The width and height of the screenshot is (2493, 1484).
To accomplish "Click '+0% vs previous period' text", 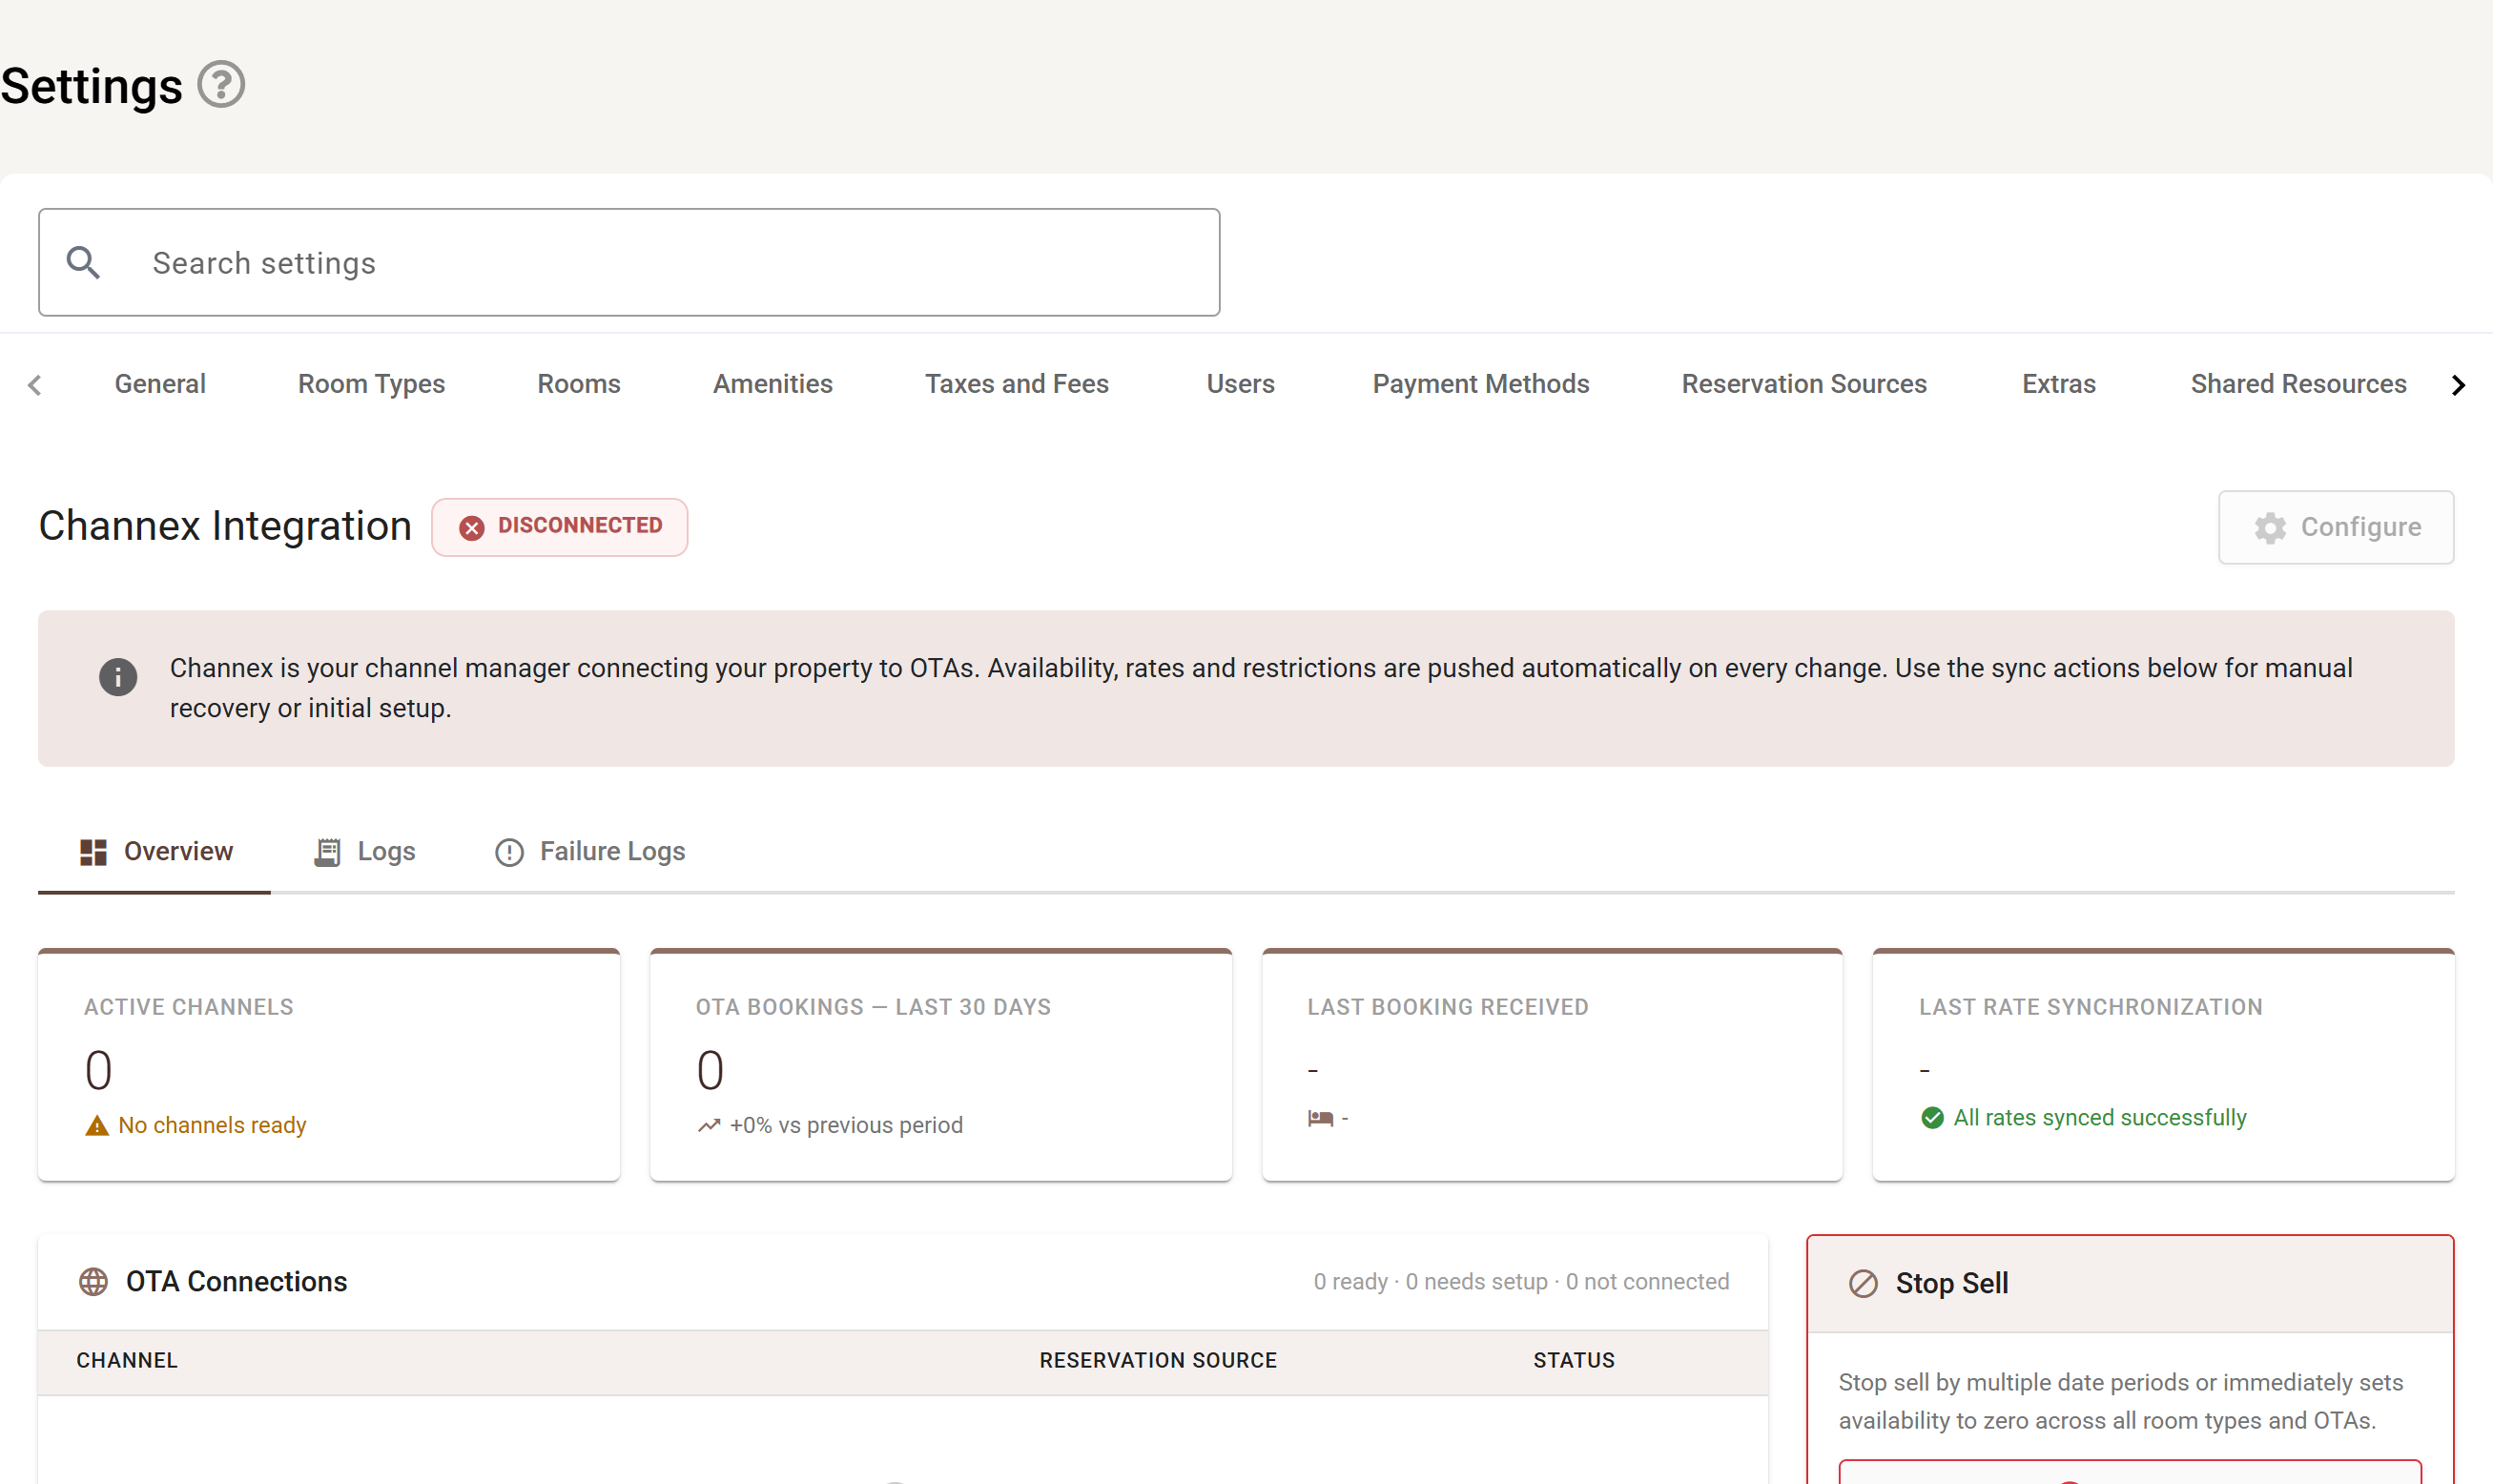I will click(x=846, y=1125).
